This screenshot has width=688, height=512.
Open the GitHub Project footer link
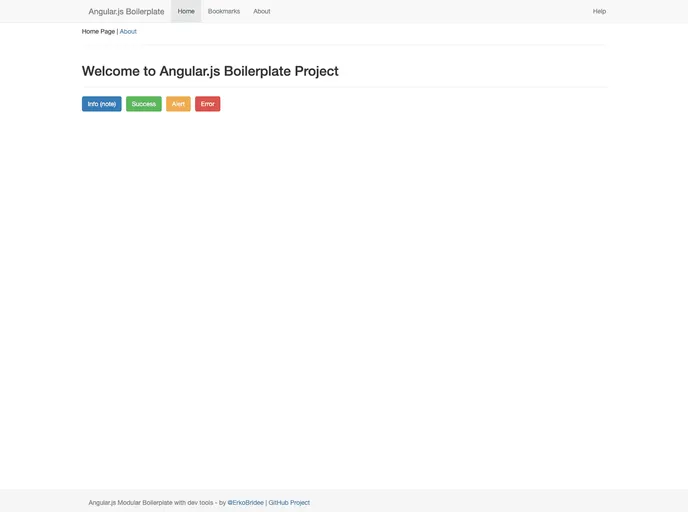289,503
